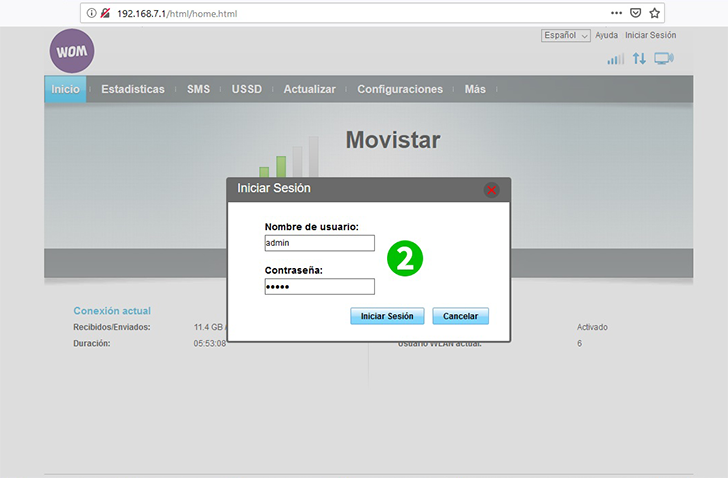This screenshot has width=728, height=478.
Task: Click the signal strength icon
Action: click(x=616, y=59)
